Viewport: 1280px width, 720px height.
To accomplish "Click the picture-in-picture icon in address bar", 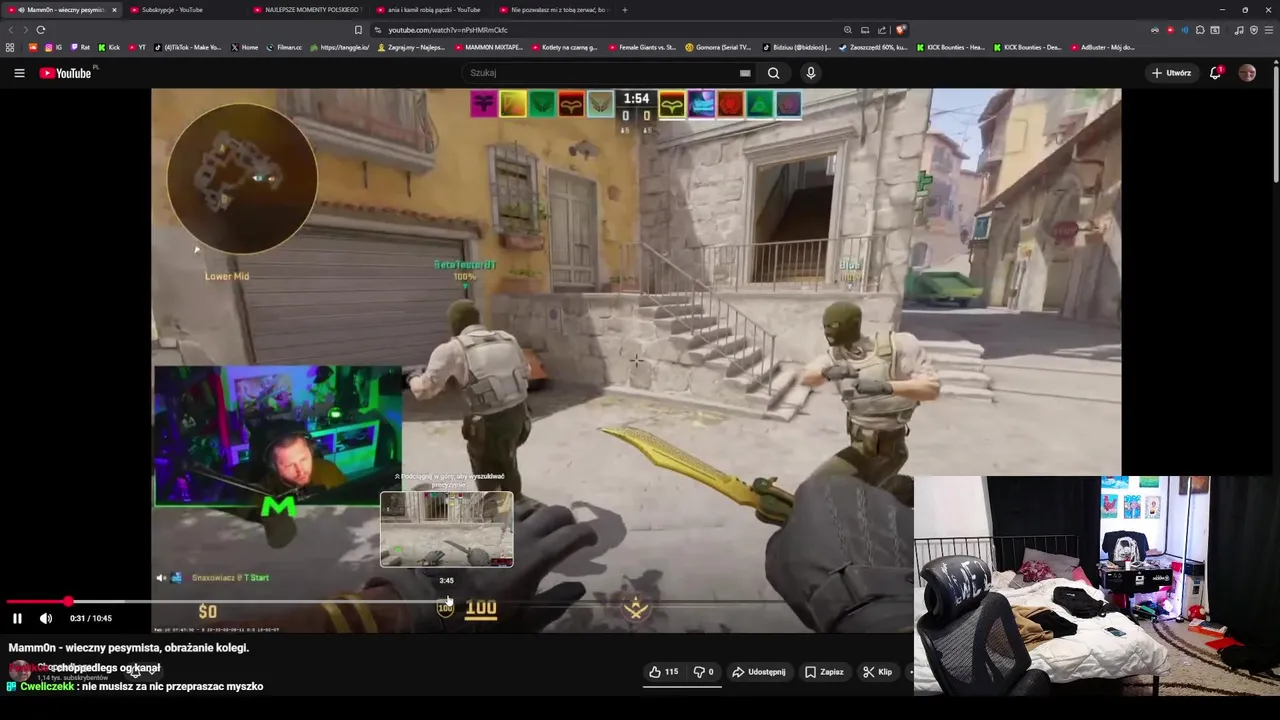I will click(865, 30).
